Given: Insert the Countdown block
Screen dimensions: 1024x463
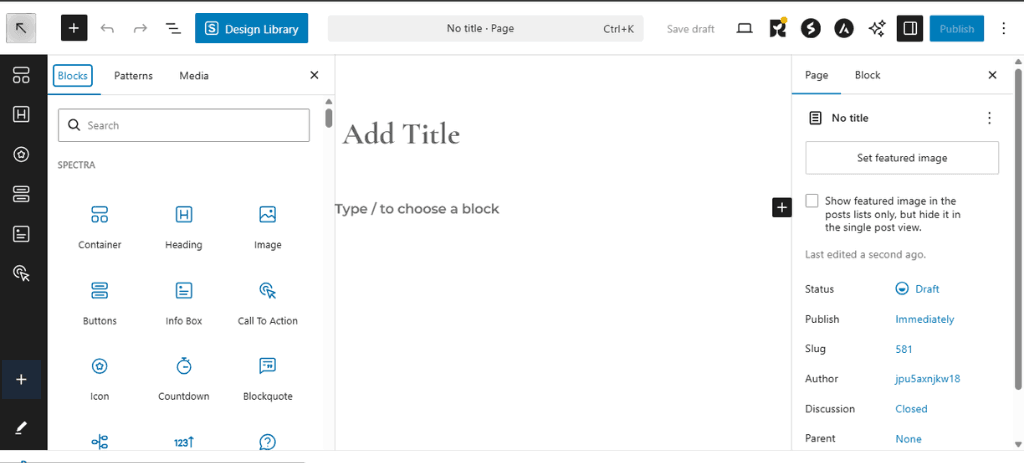Looking at the screenshot, I should coord(184,379).
